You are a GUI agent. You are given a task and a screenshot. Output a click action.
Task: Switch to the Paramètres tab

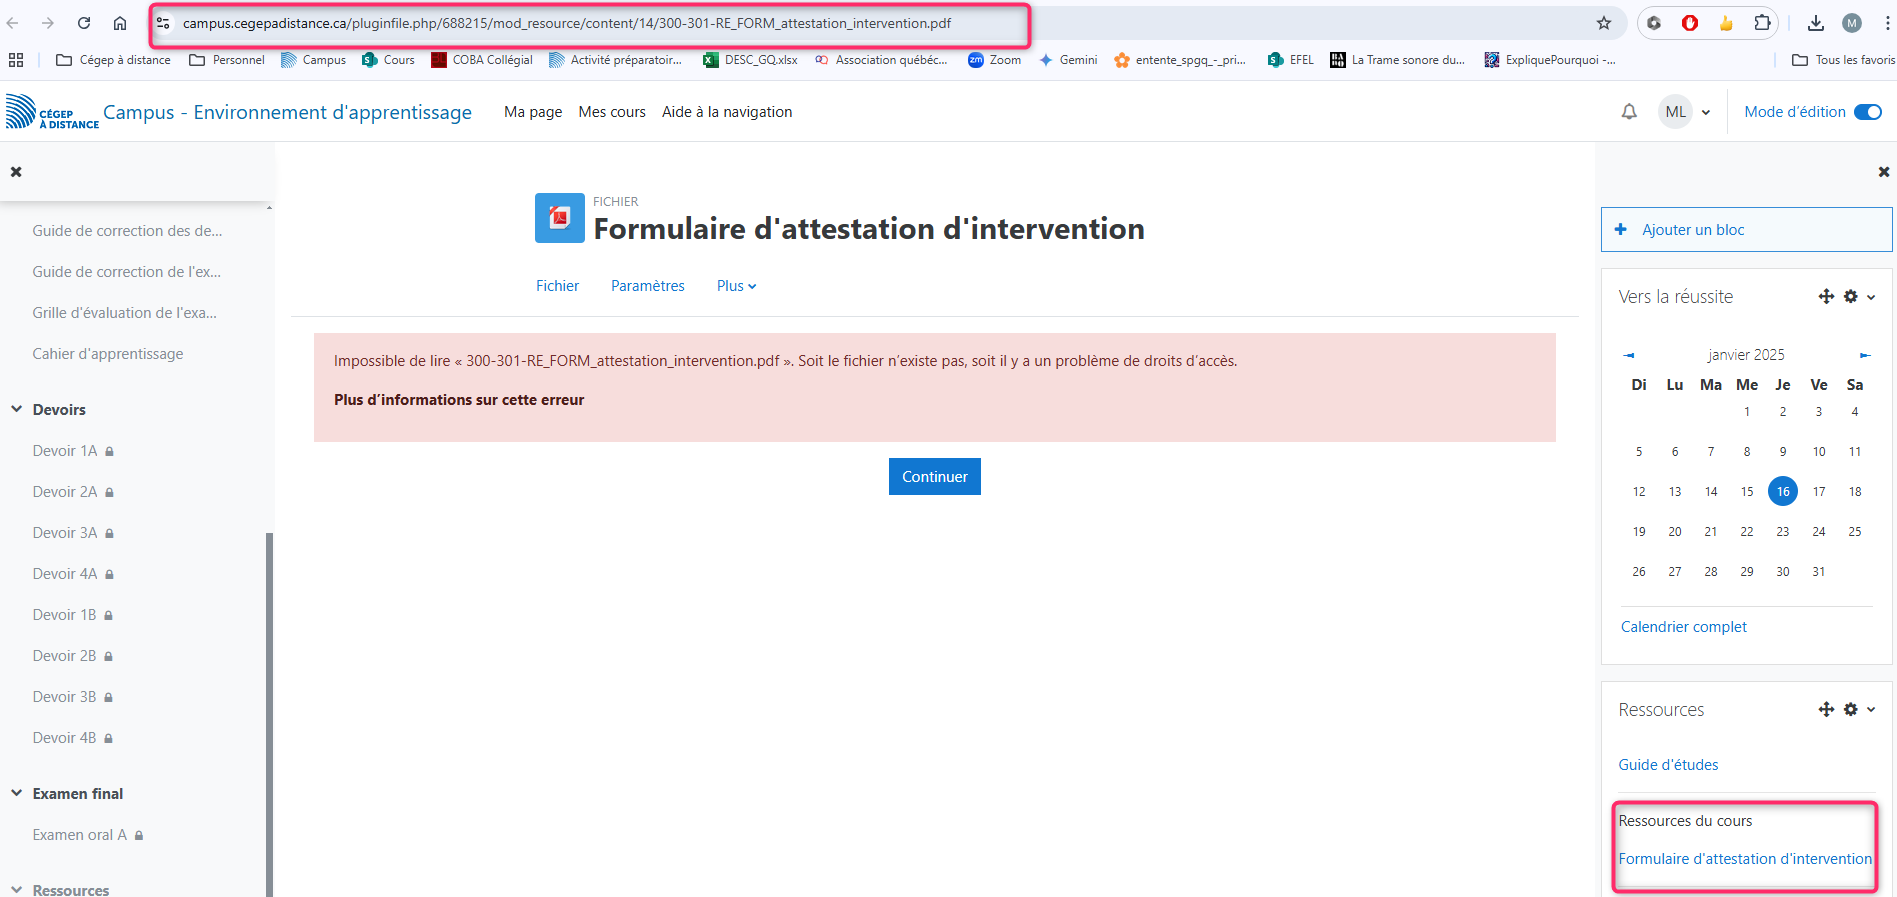(647, 286)
